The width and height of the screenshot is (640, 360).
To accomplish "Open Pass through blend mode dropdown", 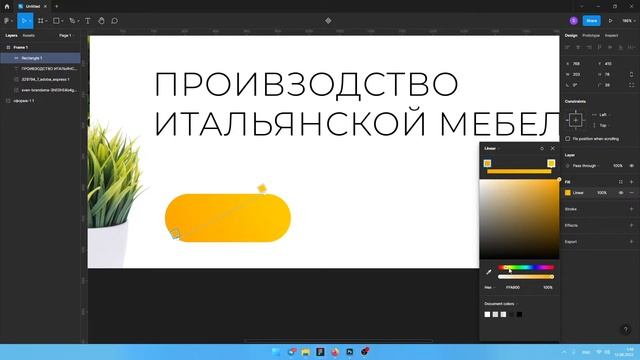I will click(x=586, y=166).
